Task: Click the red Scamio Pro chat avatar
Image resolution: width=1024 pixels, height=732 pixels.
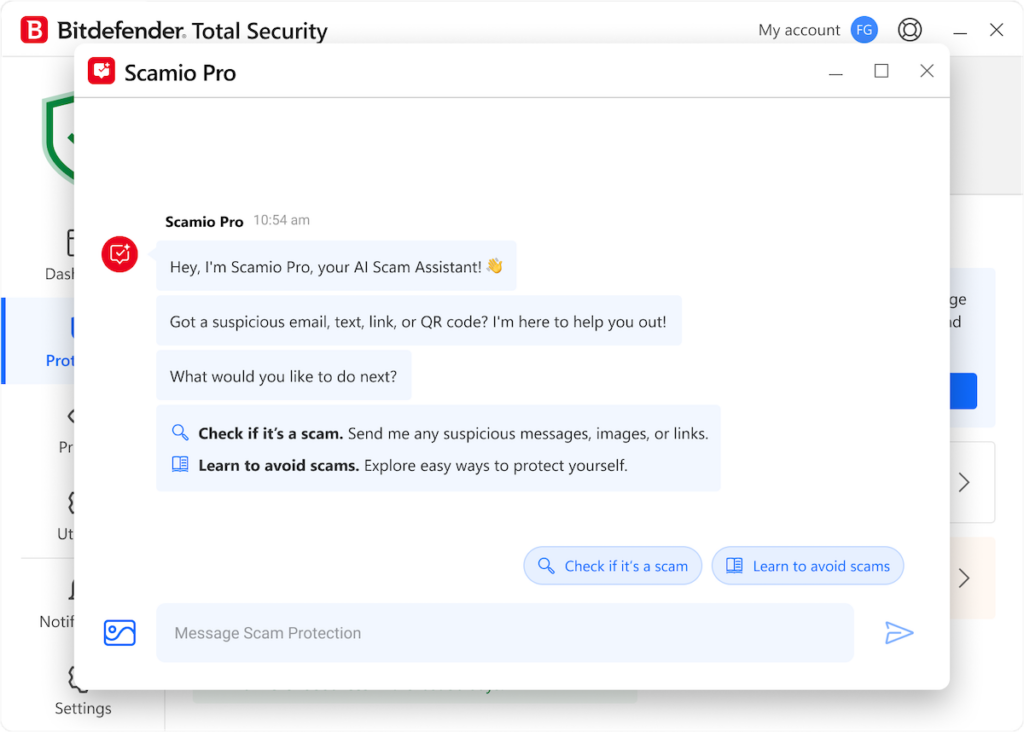Action: click(119, 254)
